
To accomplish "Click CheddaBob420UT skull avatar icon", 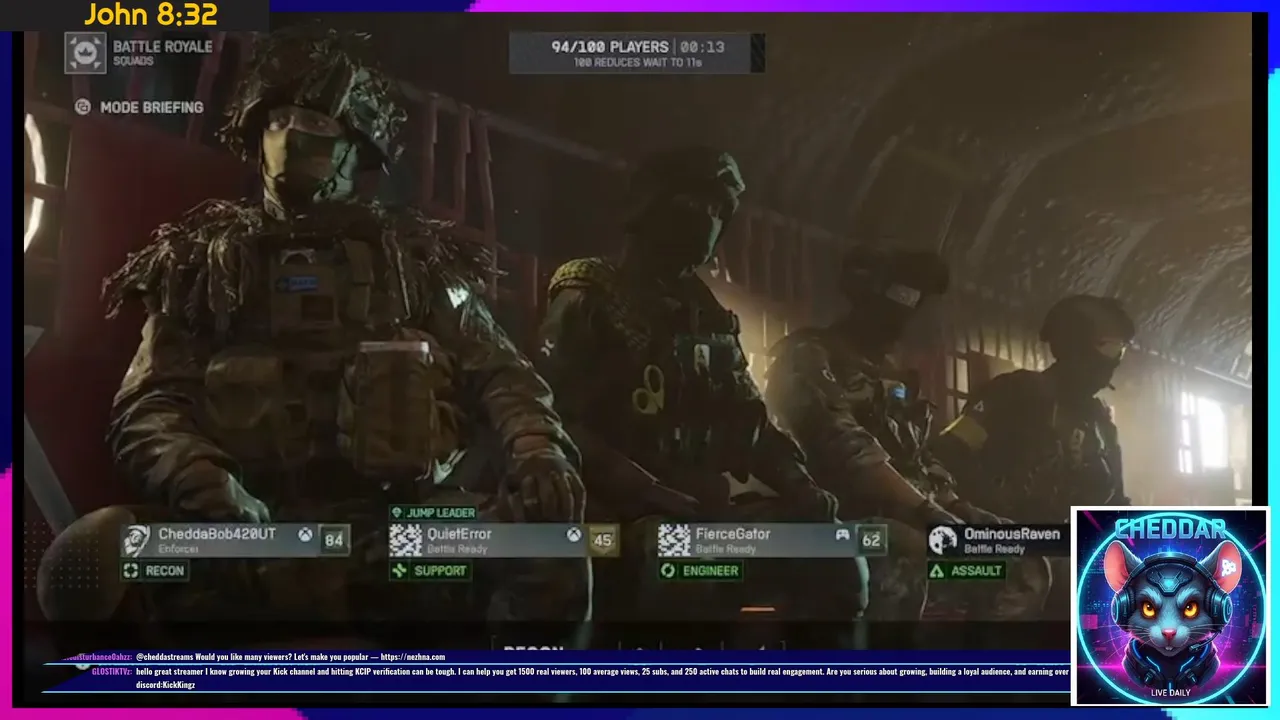I will pyautogui.click(x=137, y=541).
